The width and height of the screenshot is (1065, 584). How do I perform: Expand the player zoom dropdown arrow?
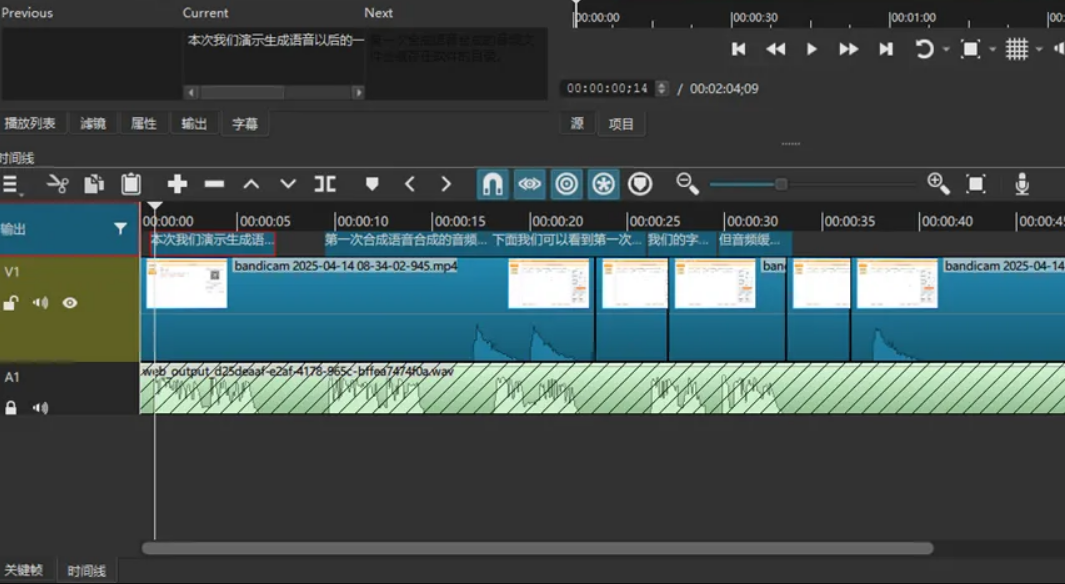click(992, 49)
